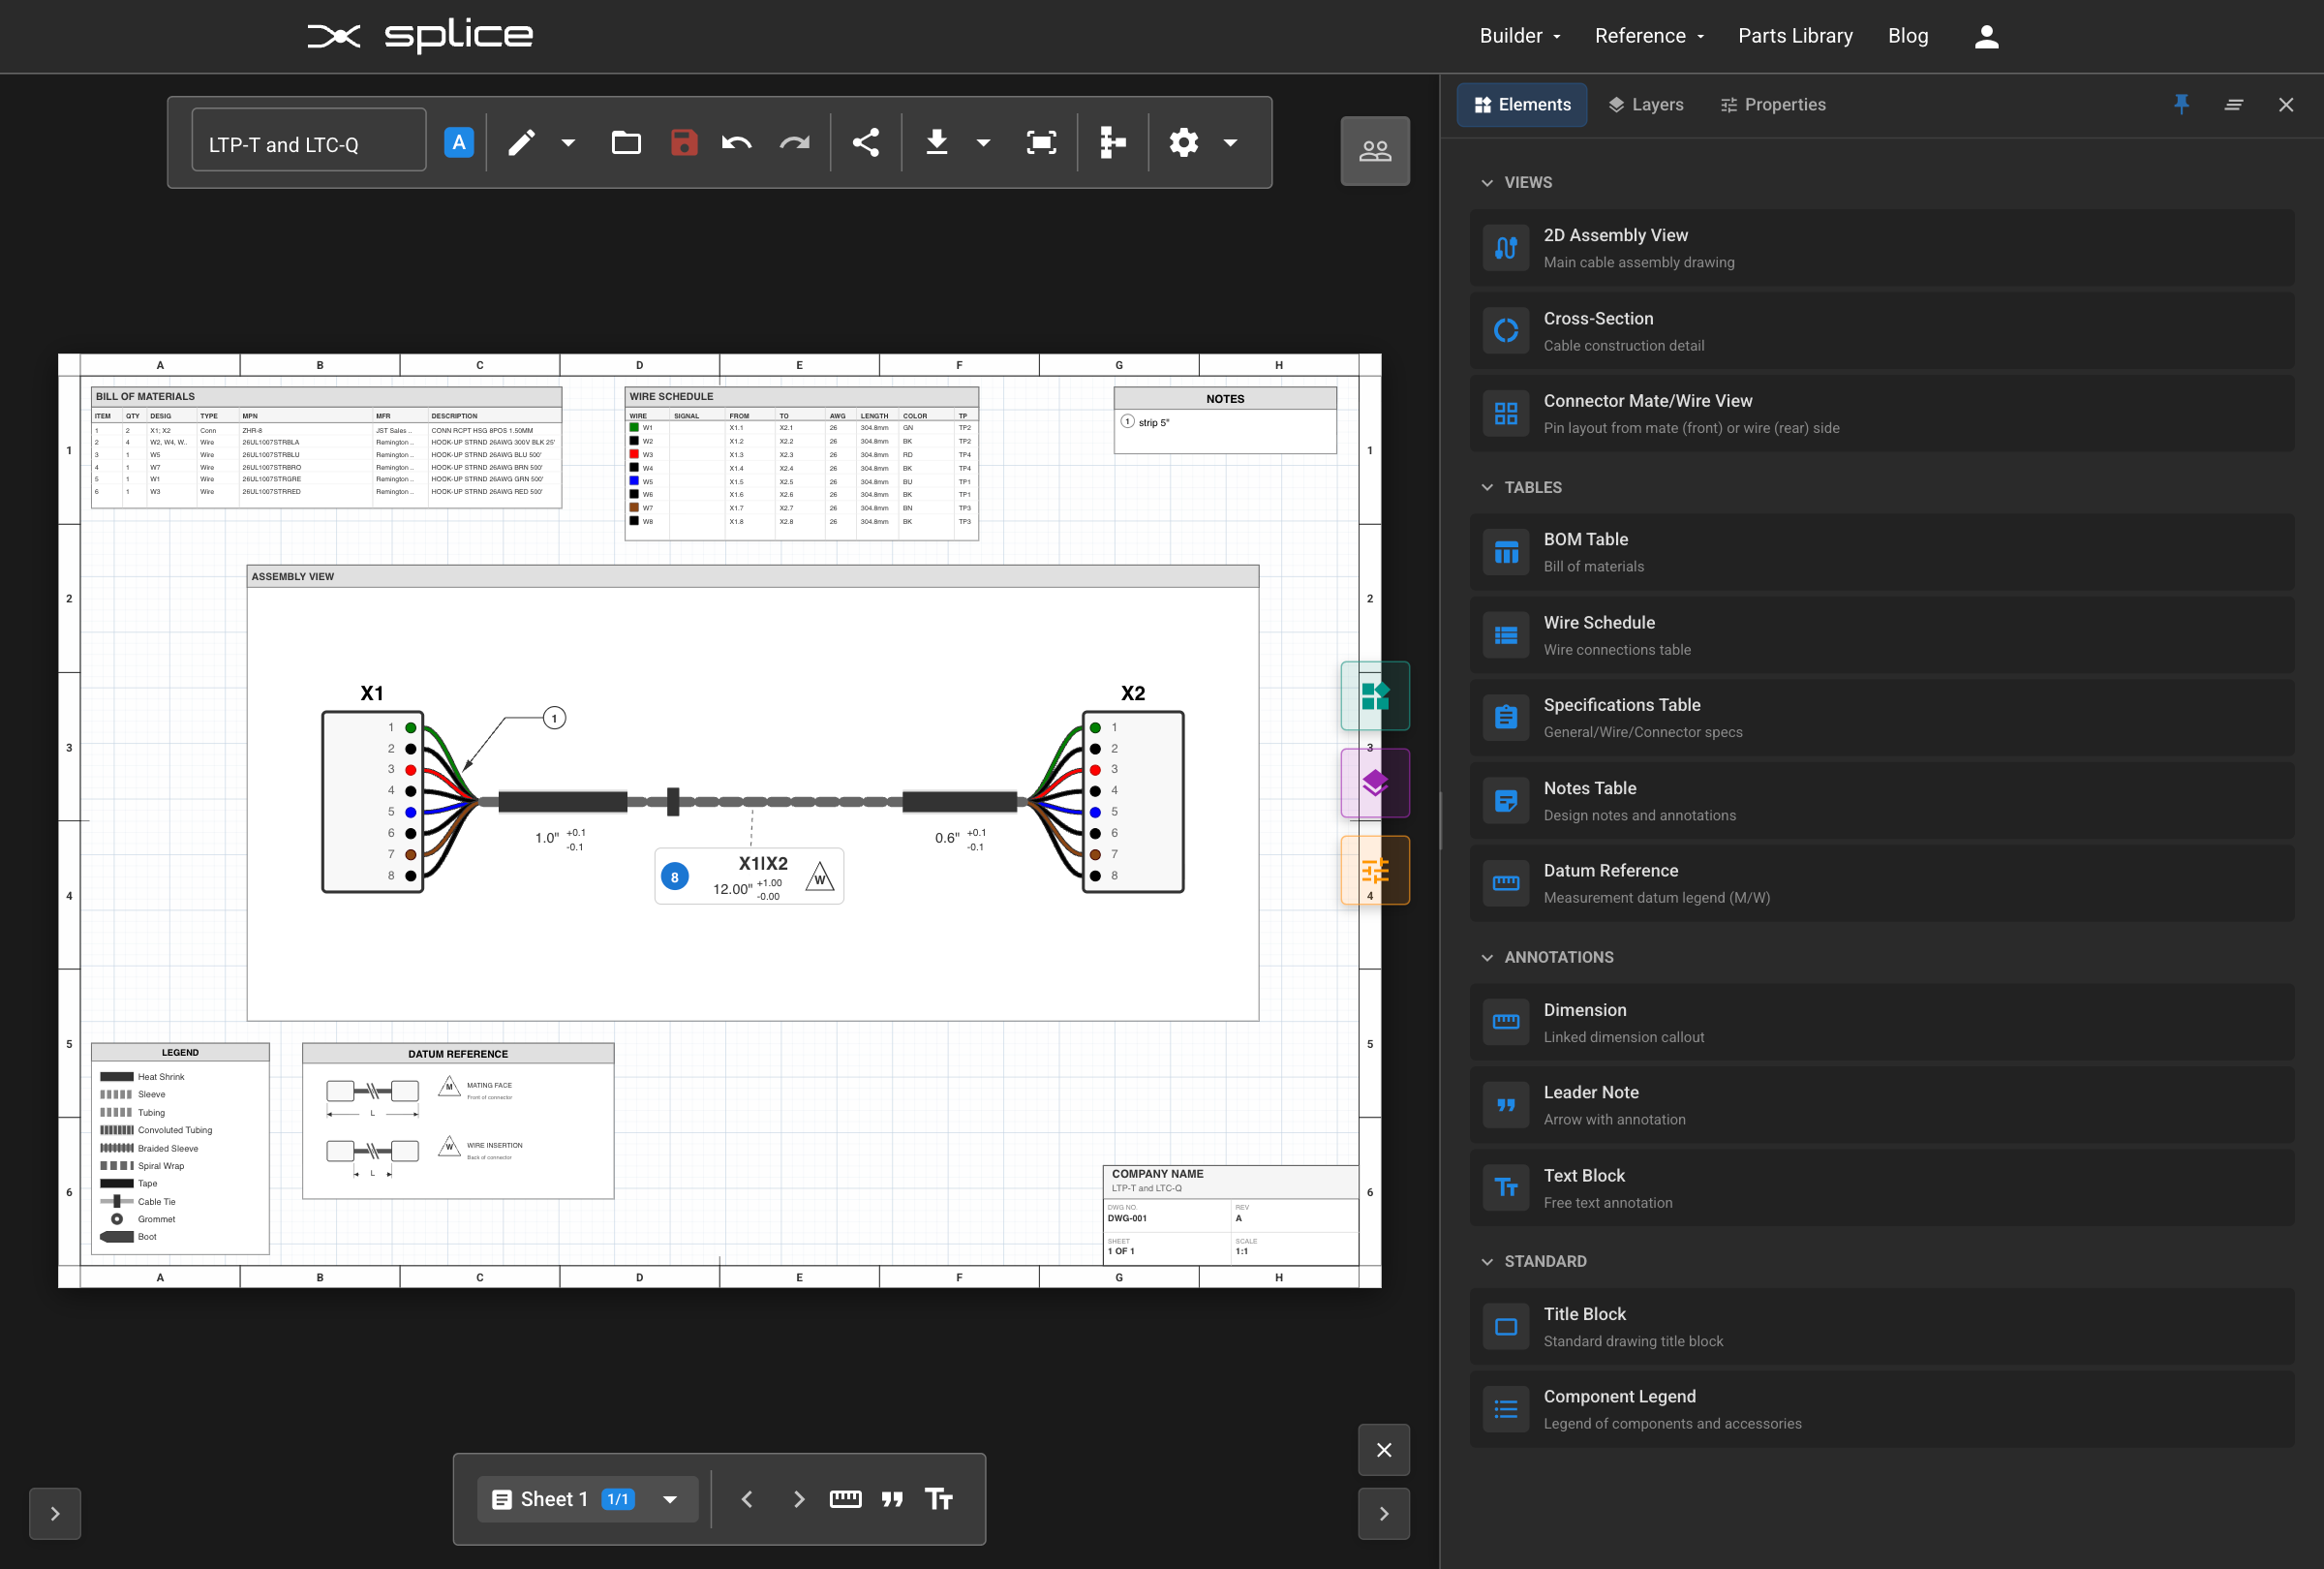
Task: Toggle the purple Layers floating panel button
Action: (1375, 783)
